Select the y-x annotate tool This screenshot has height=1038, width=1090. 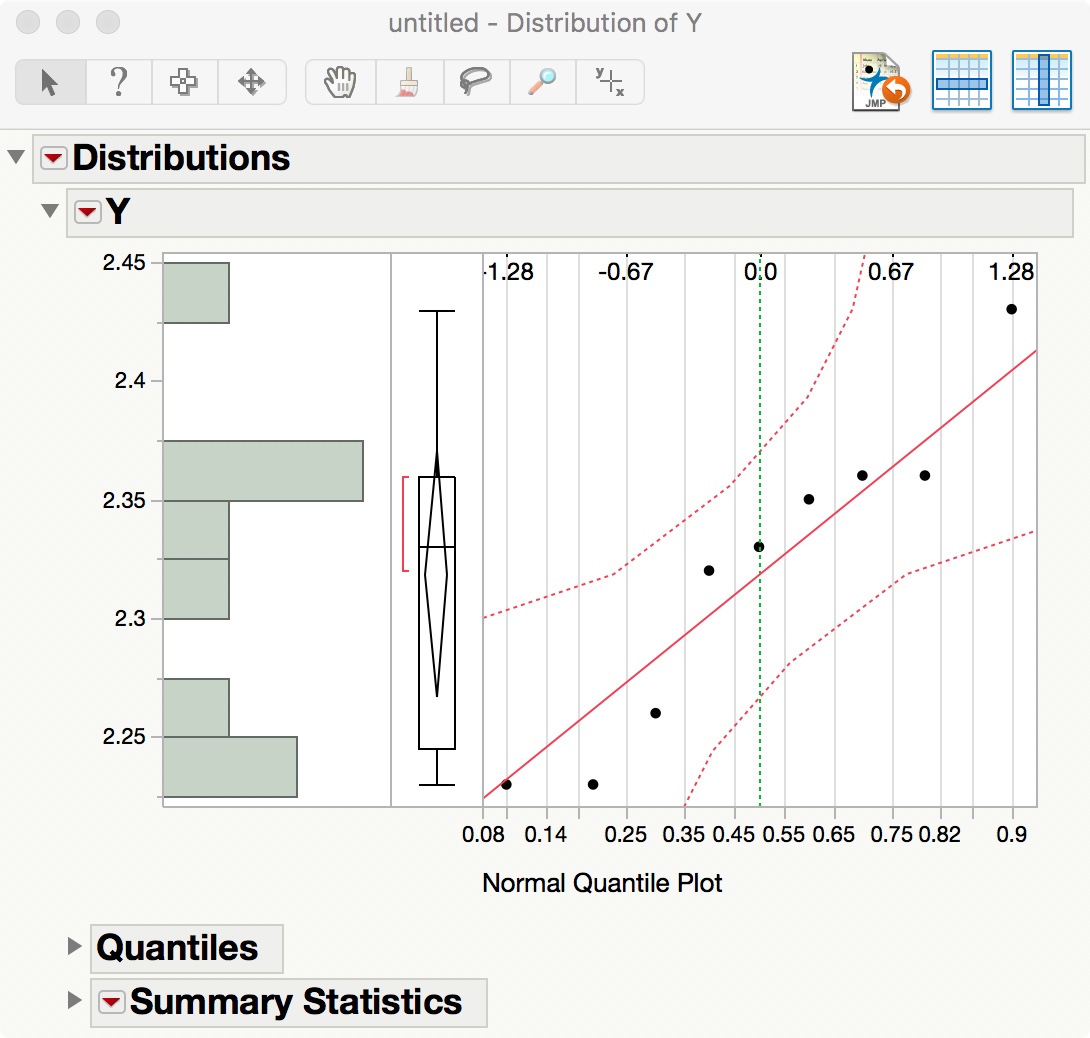click(609, 82)
